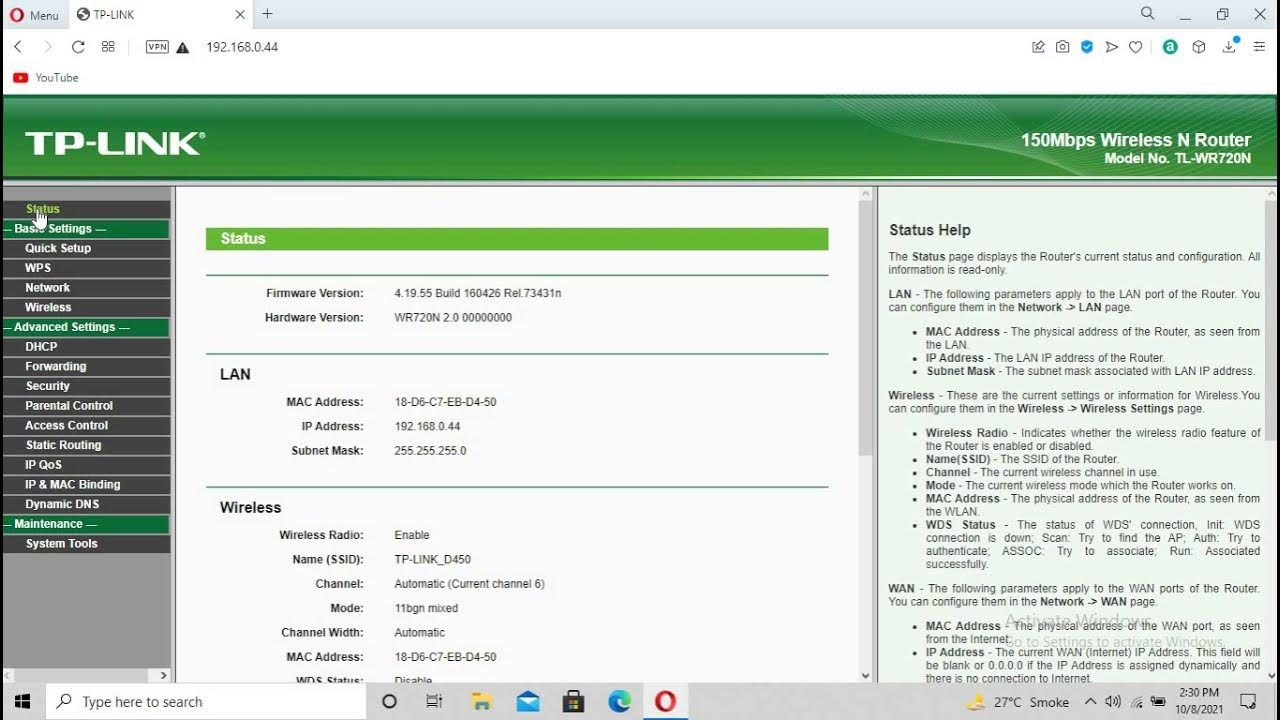Screen dimensions: 1280x720
Task: Expand the Wireless menu
Action: [x=48, y=307]
